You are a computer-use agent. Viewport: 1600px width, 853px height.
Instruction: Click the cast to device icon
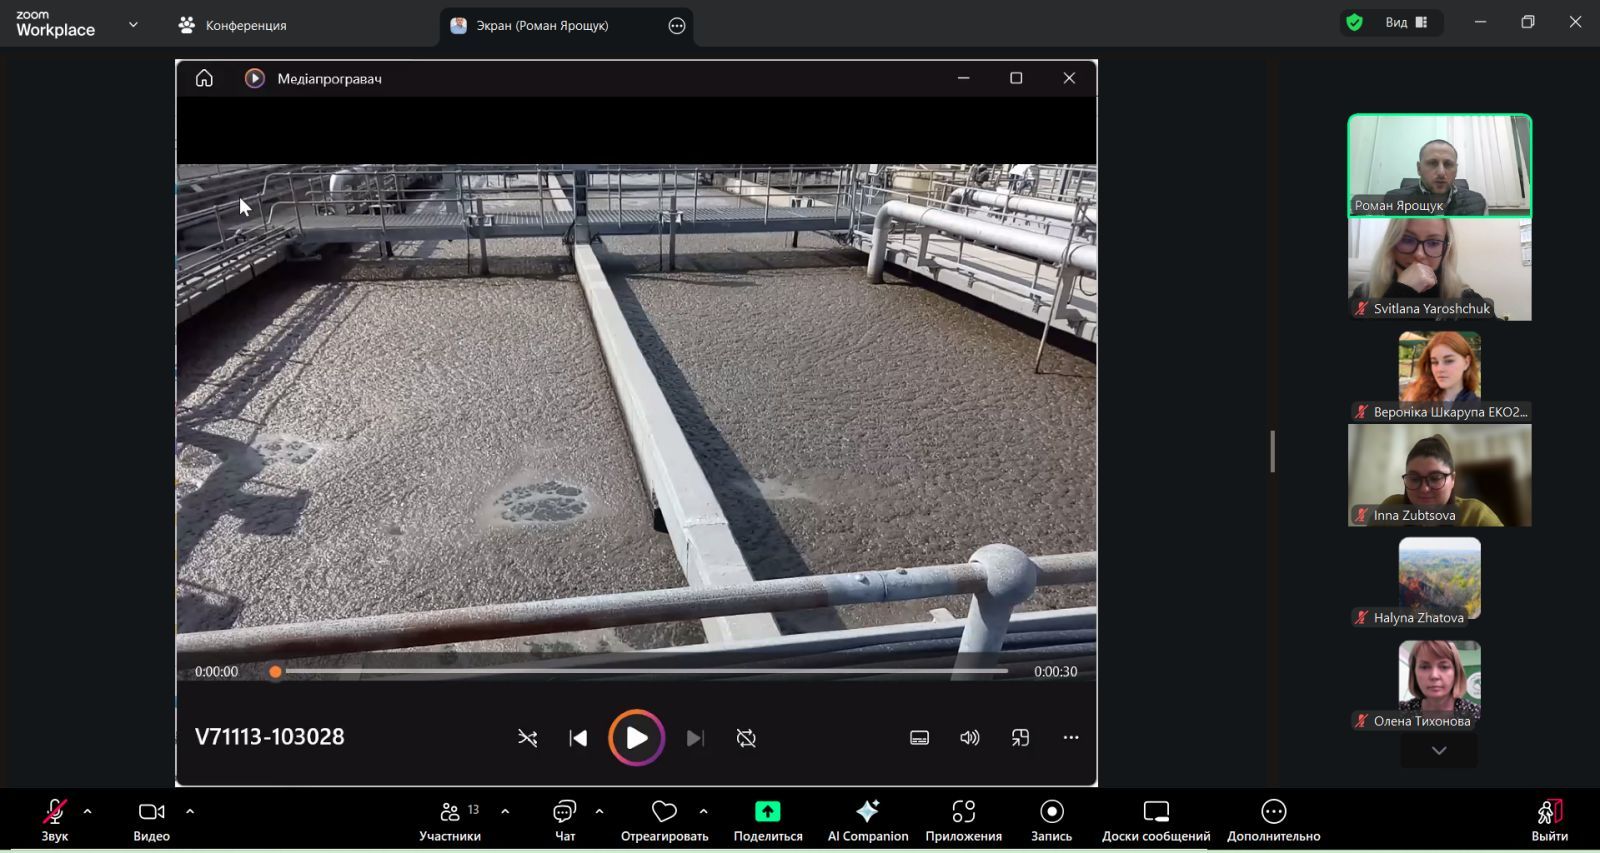1020,738
